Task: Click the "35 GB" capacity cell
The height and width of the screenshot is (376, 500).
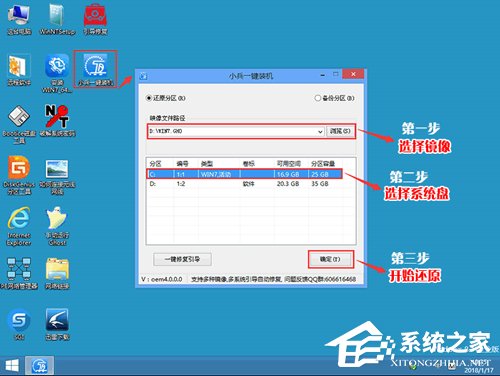Action: click(320, 184)
